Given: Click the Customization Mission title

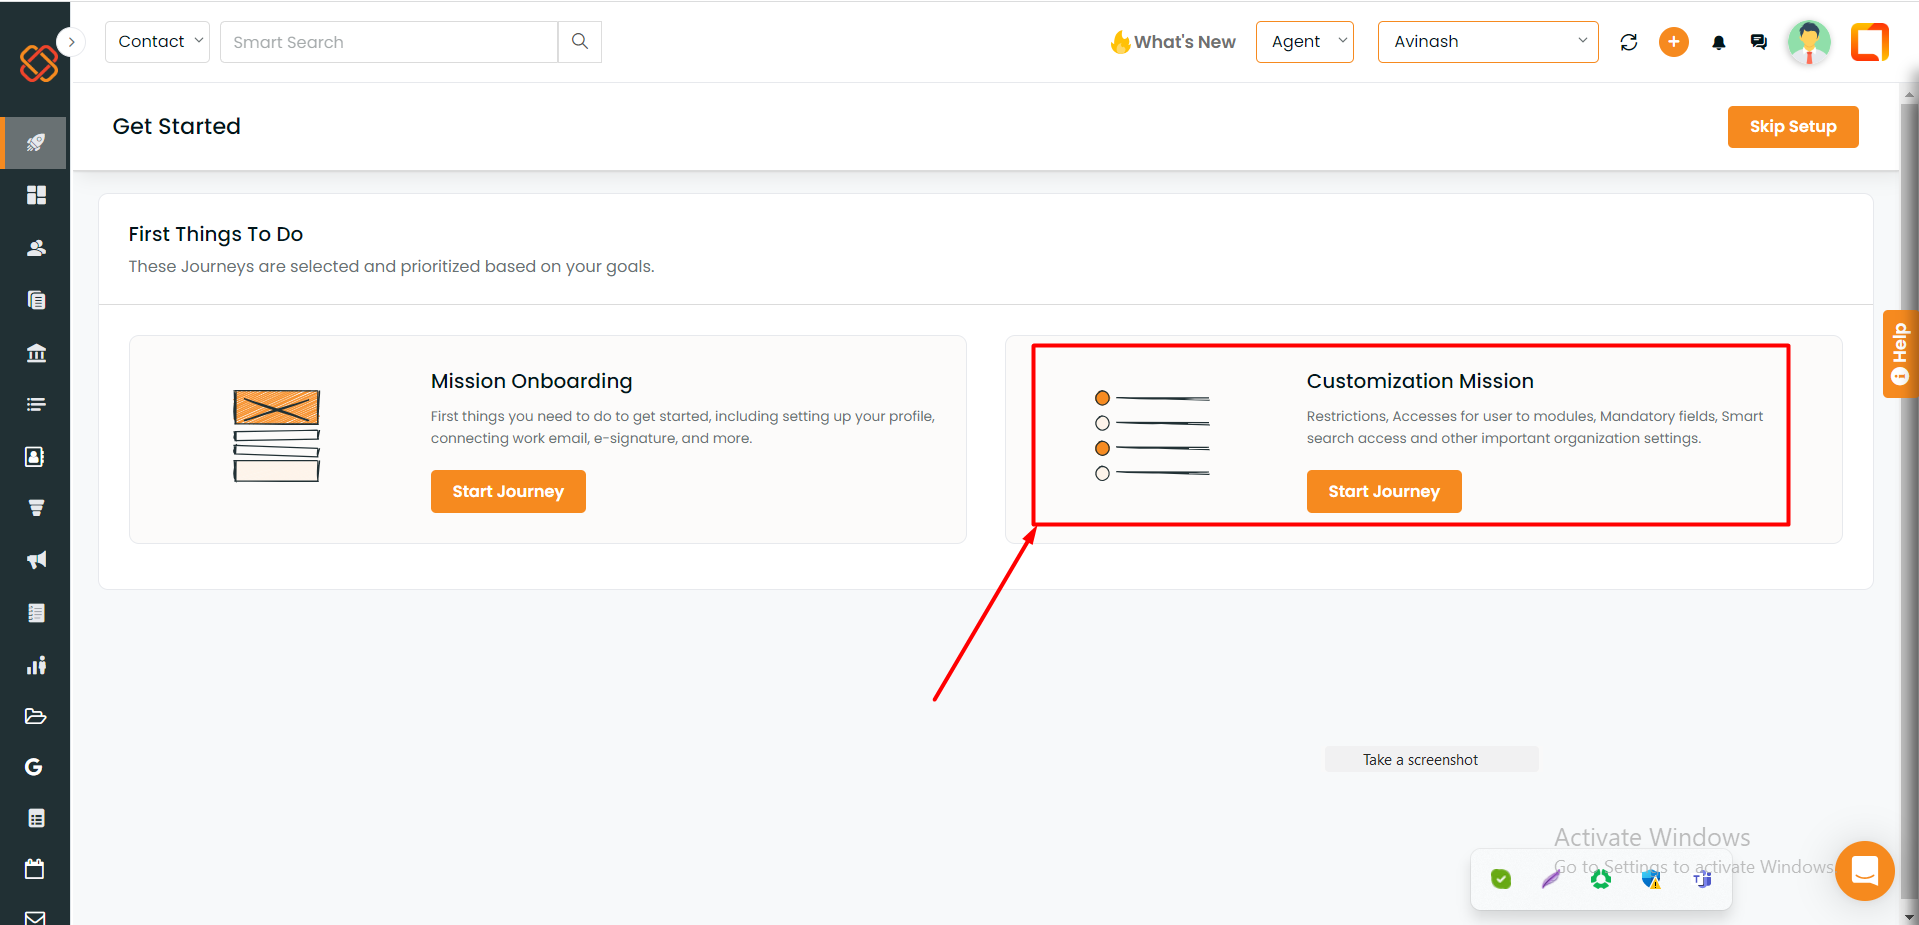Looking at the screenshot, I should [1420, 381].
